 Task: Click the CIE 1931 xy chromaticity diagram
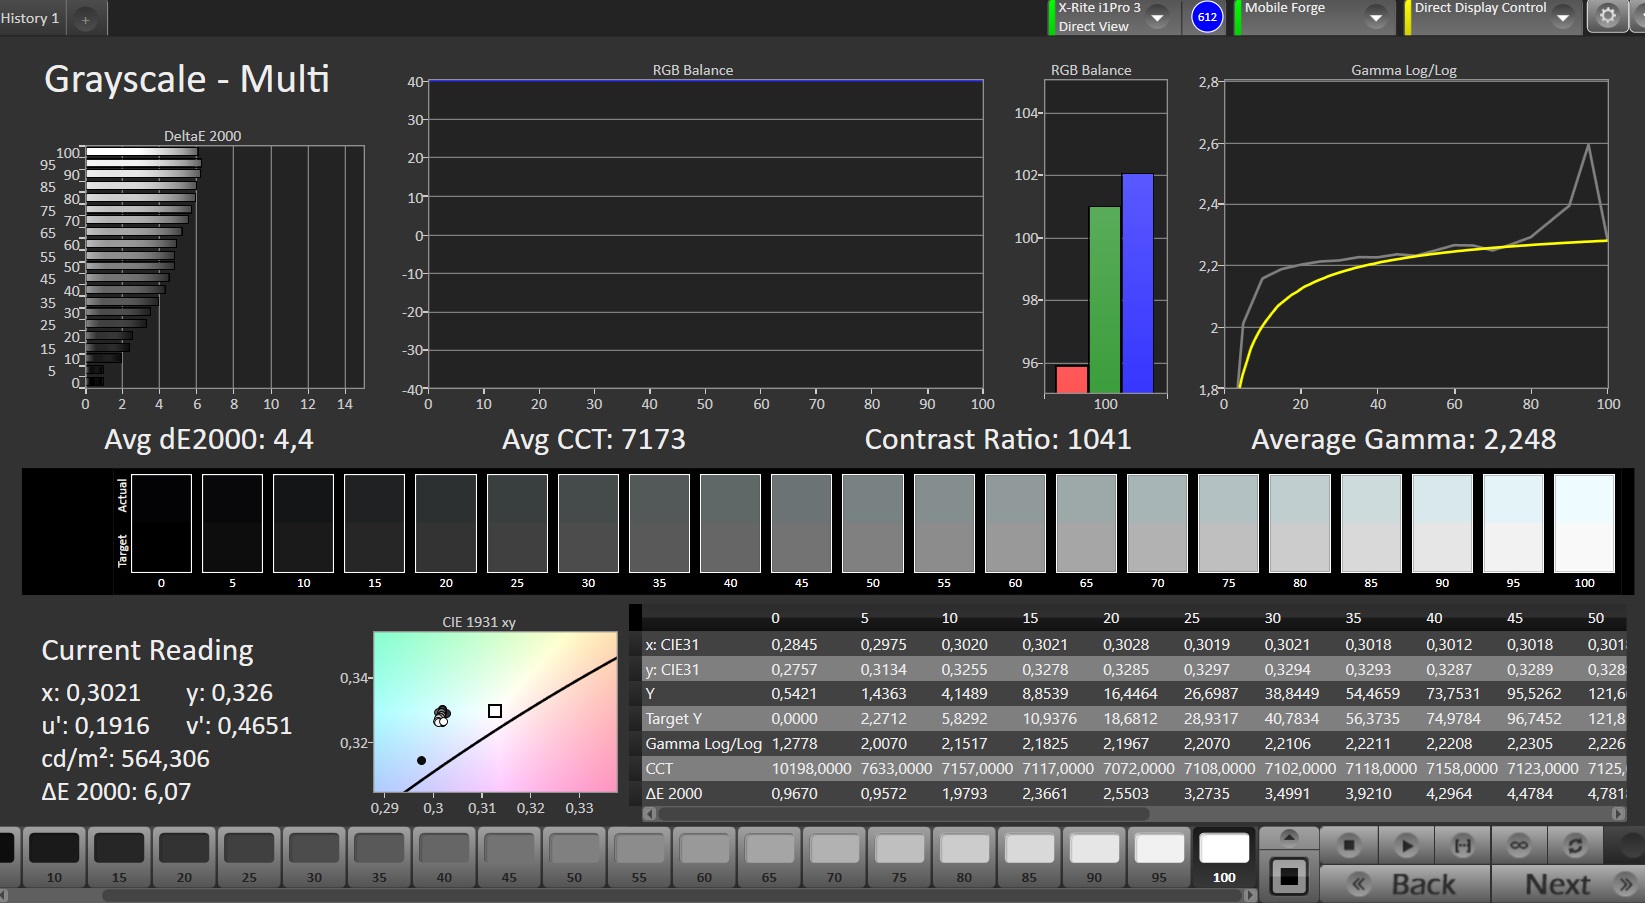click(x=495, y=712)
